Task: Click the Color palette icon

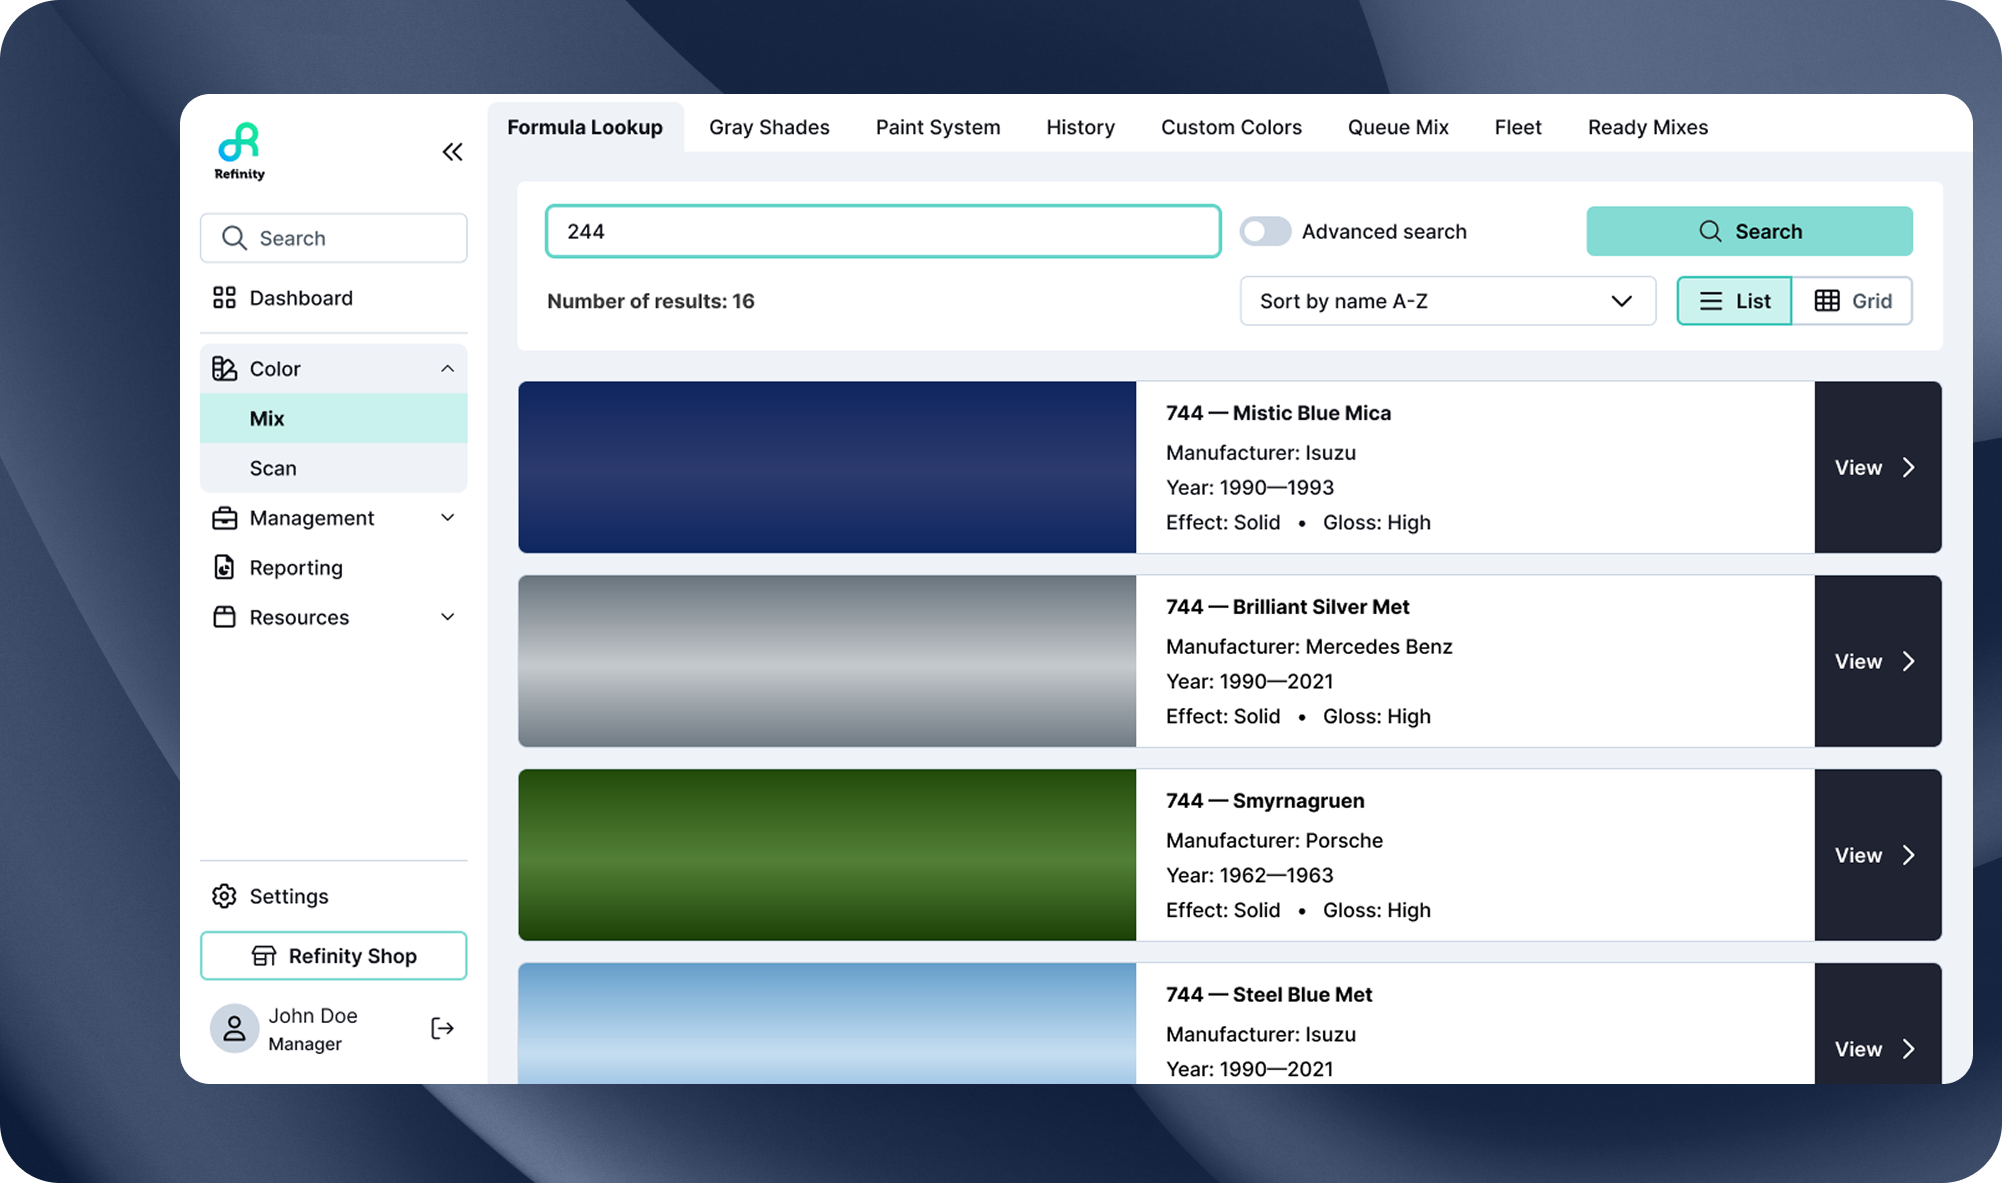Action: click(x=224, y=368)
